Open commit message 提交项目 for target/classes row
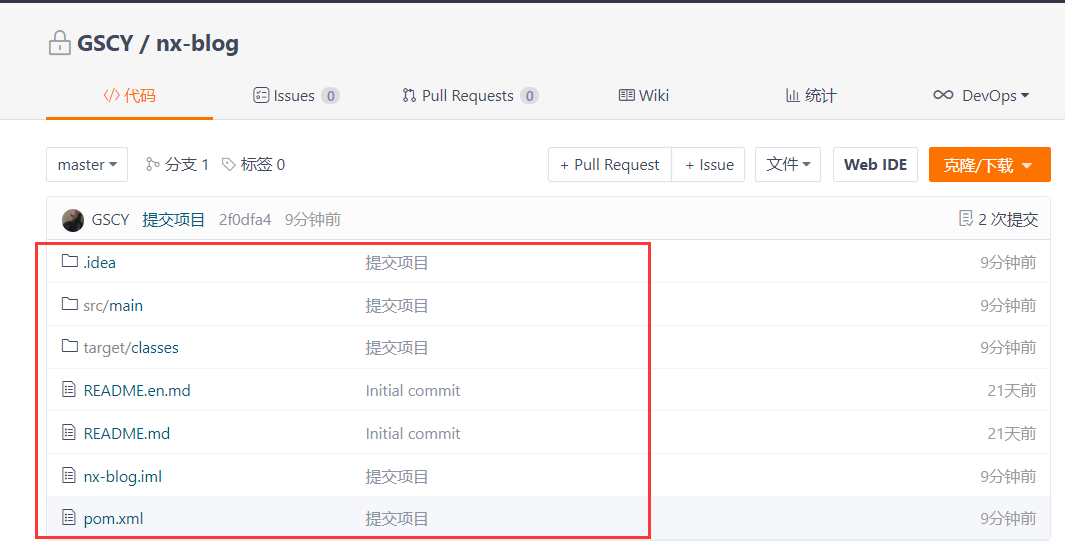This screenshot has width=1065, height=552. click(397, 348)
